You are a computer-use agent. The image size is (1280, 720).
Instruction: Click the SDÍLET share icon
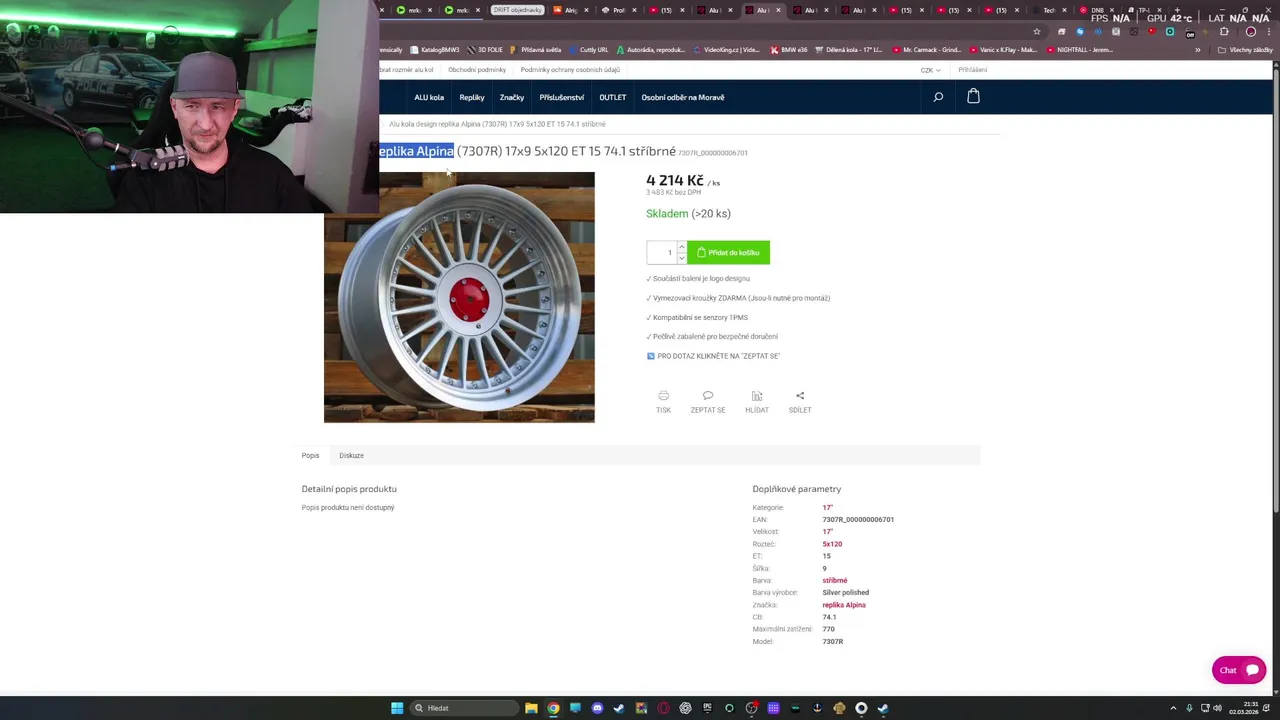click(x=800, y=396)
